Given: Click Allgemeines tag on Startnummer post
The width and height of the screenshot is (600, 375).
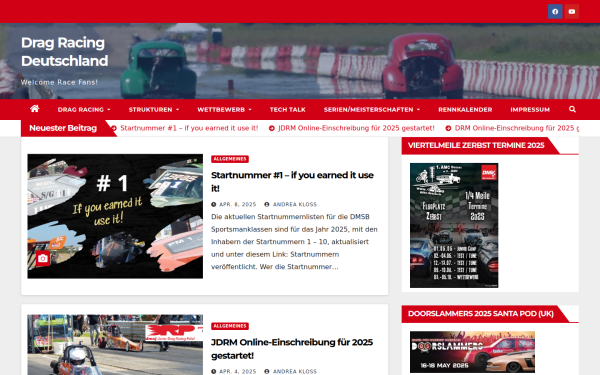Looking at the screenshot, I should pos(230,159).
